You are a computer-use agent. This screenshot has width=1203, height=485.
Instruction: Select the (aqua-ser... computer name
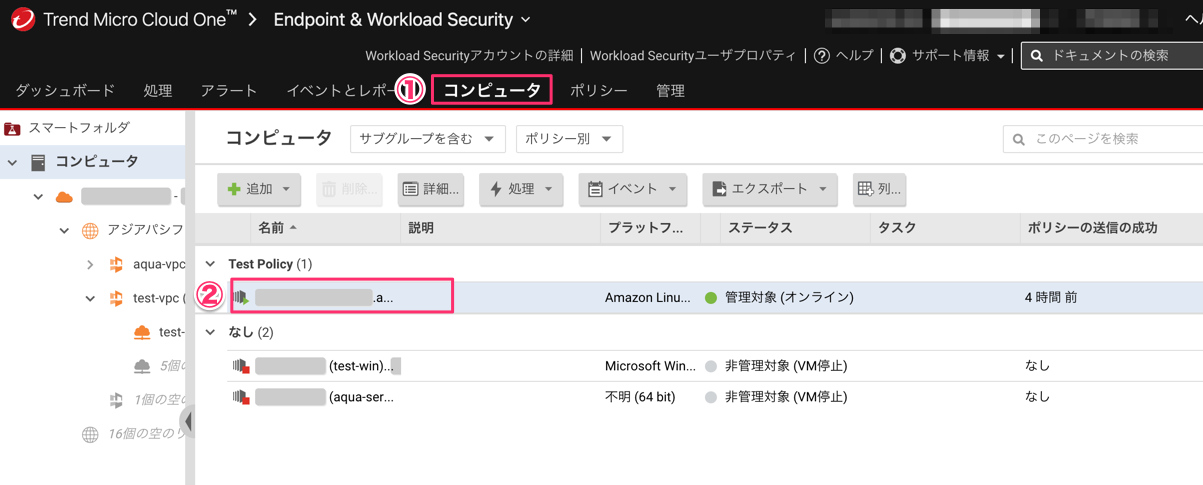(324, 397)
